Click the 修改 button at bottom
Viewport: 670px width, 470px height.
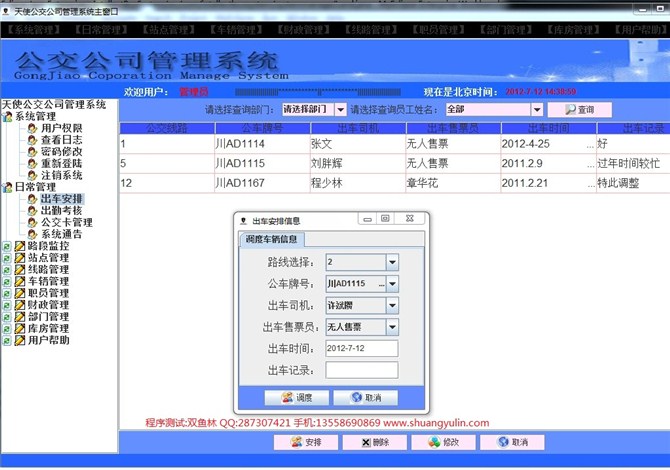point(444,442)
